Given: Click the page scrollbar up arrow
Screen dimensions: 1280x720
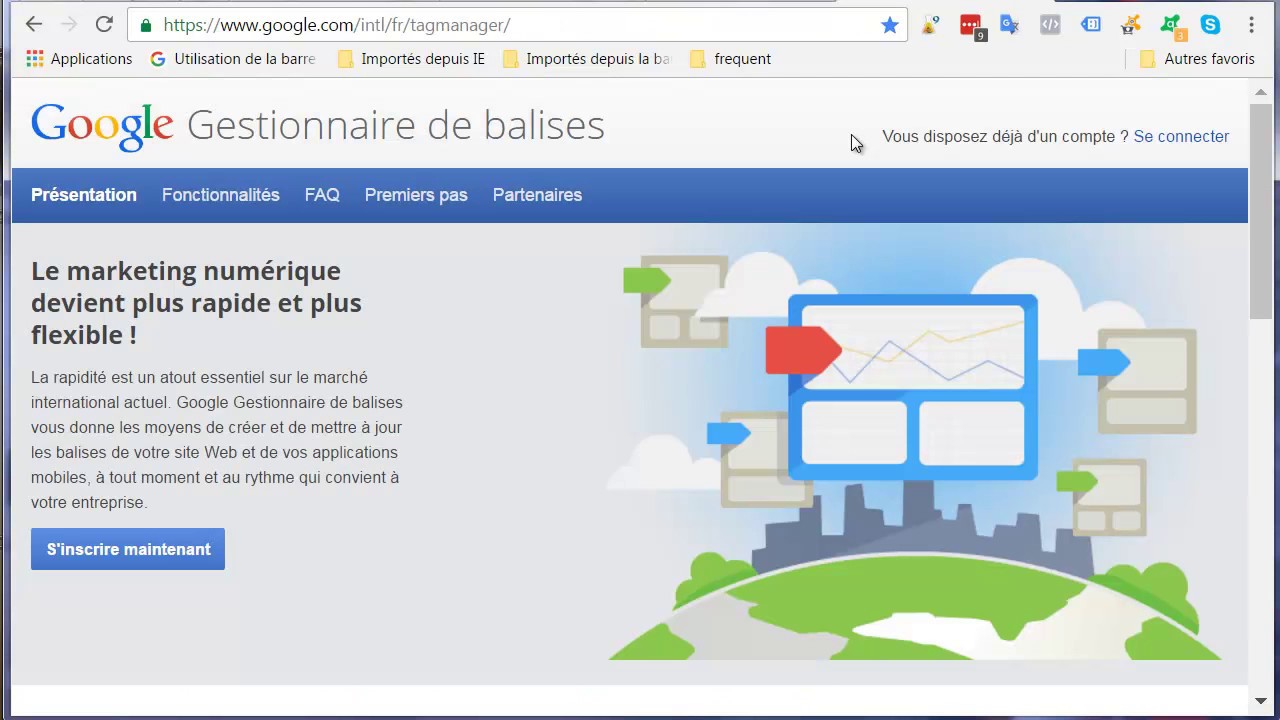Looking at the screenshot, I should click(1260, 92).
